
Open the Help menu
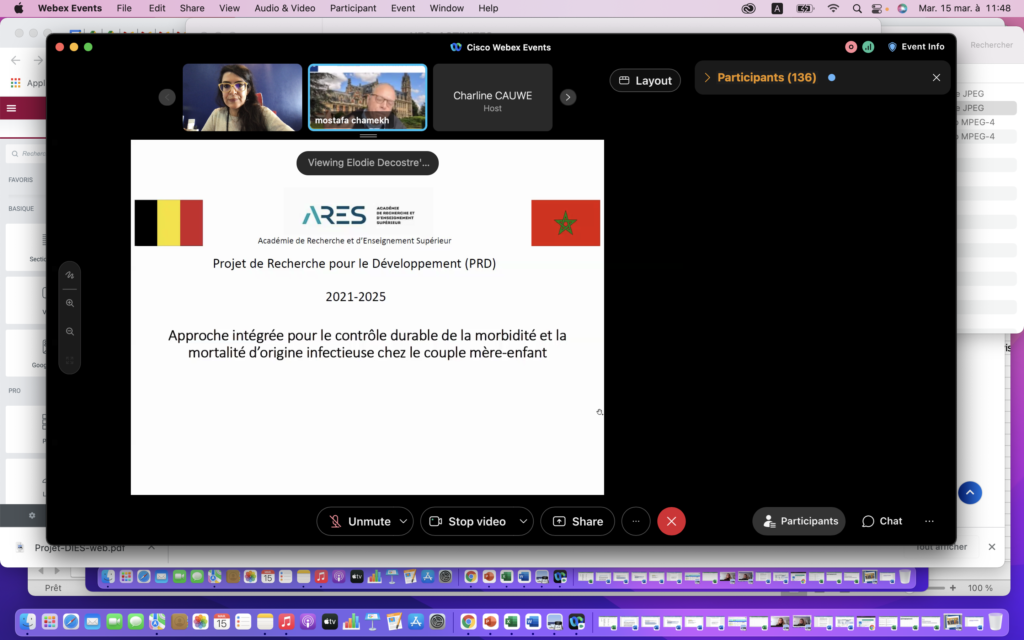pyautogui.click(x=488, y=8)
